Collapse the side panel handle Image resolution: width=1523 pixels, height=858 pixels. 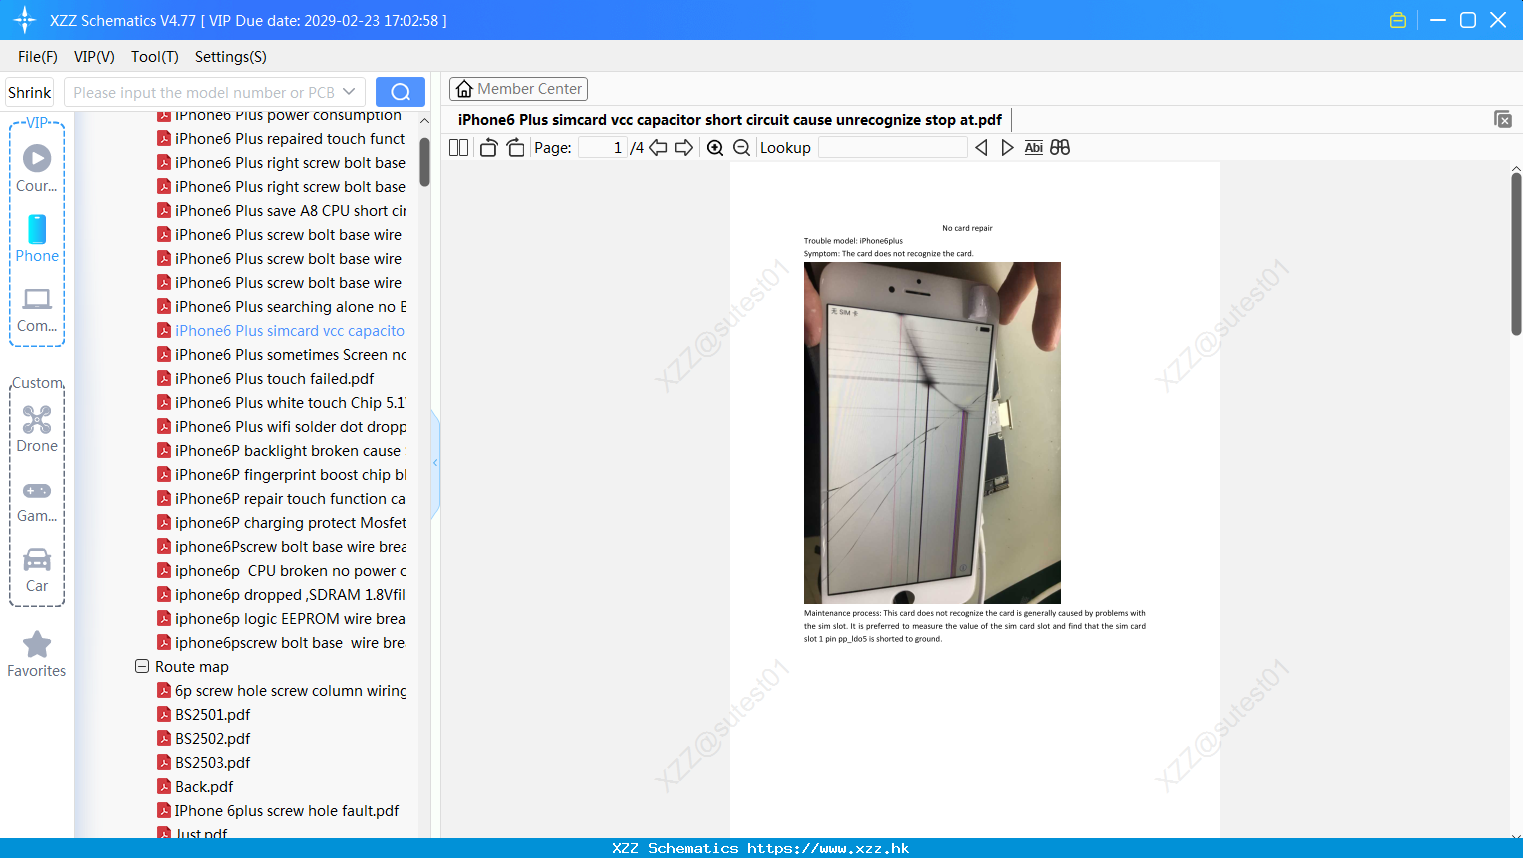pos(435,463)
